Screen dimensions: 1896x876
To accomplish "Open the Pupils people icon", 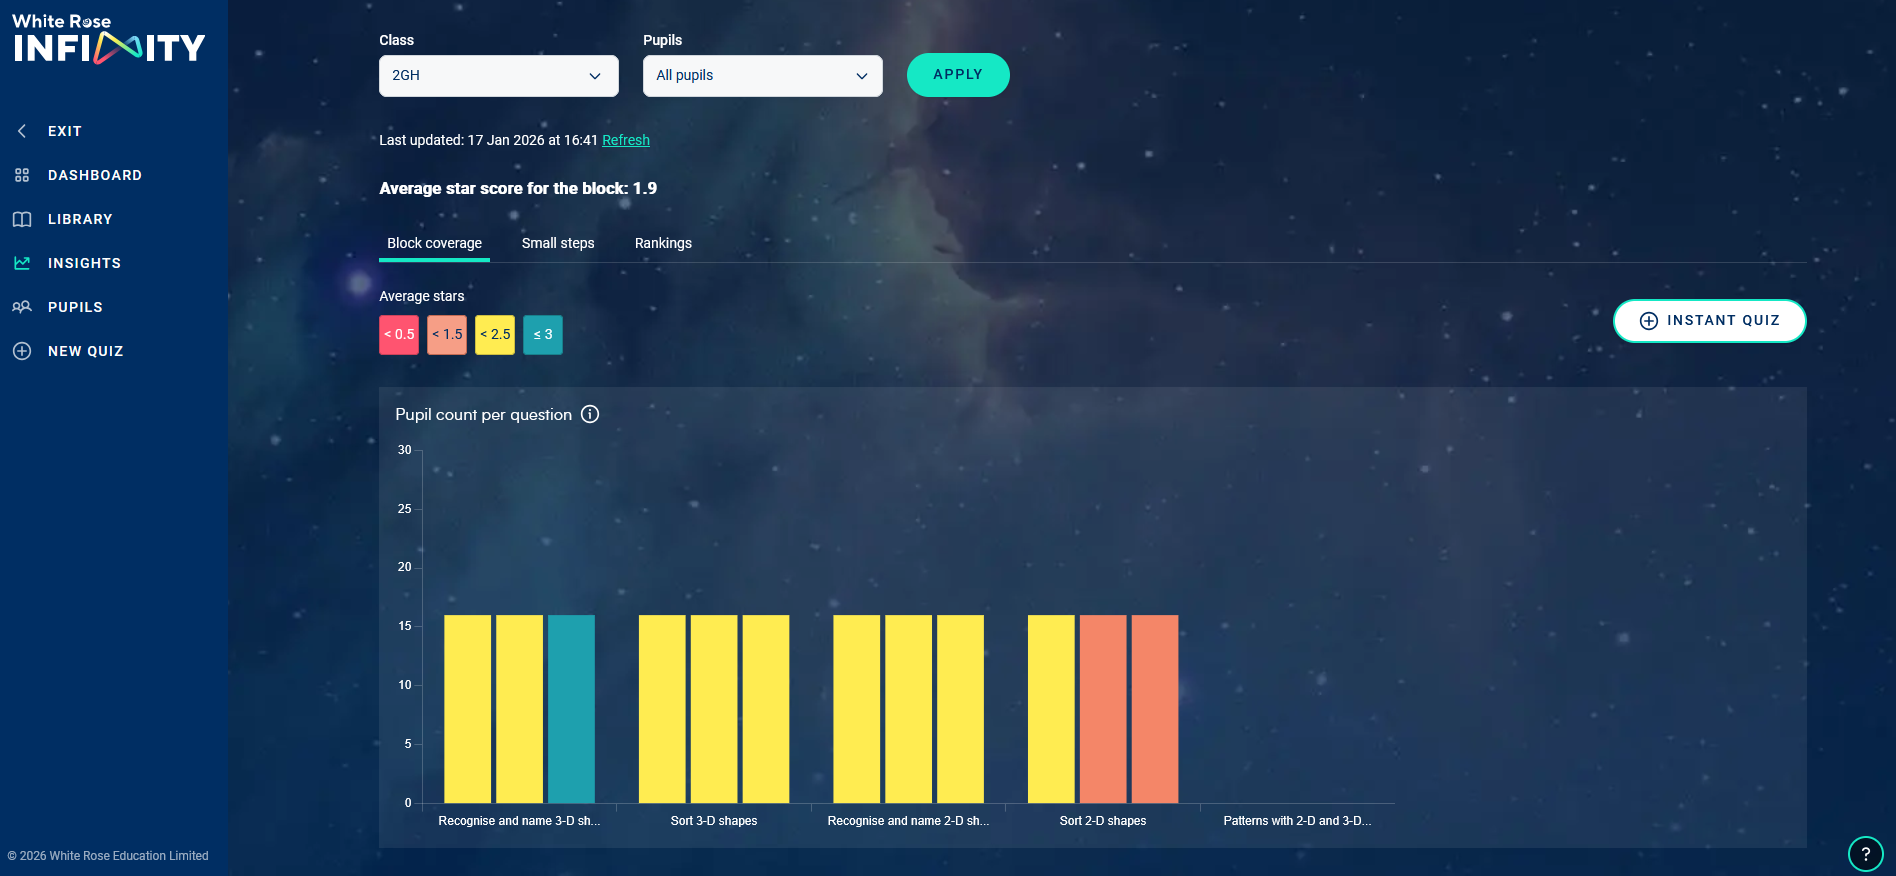I will pos(22,307).
